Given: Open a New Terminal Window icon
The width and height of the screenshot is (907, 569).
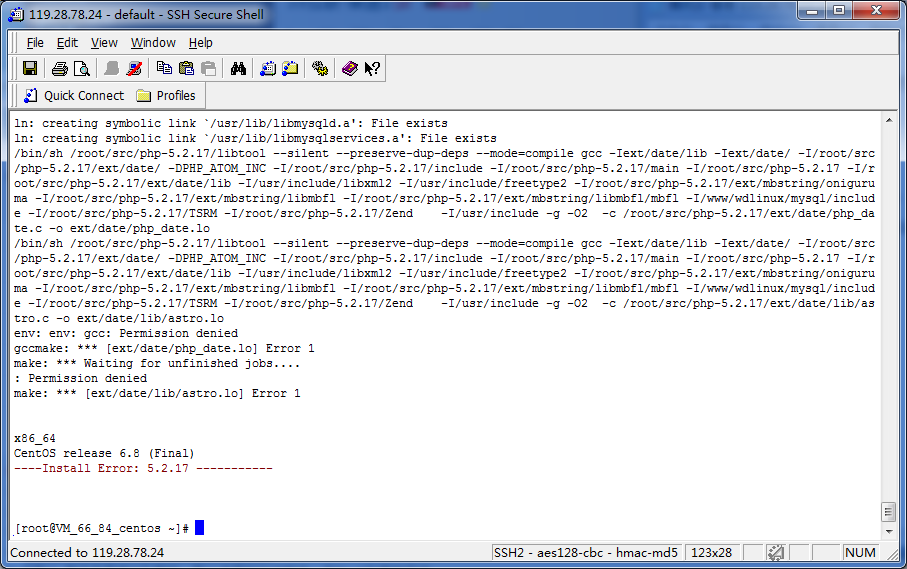Looking at the screenshot, I should tap(268, 69).
